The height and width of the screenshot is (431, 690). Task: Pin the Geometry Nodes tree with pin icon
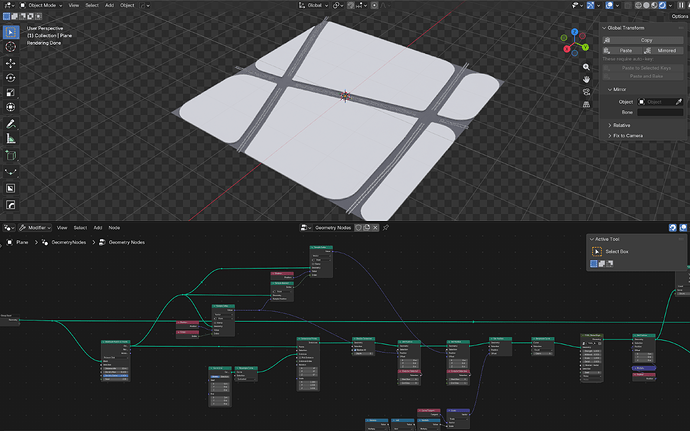tap(386, 228)
